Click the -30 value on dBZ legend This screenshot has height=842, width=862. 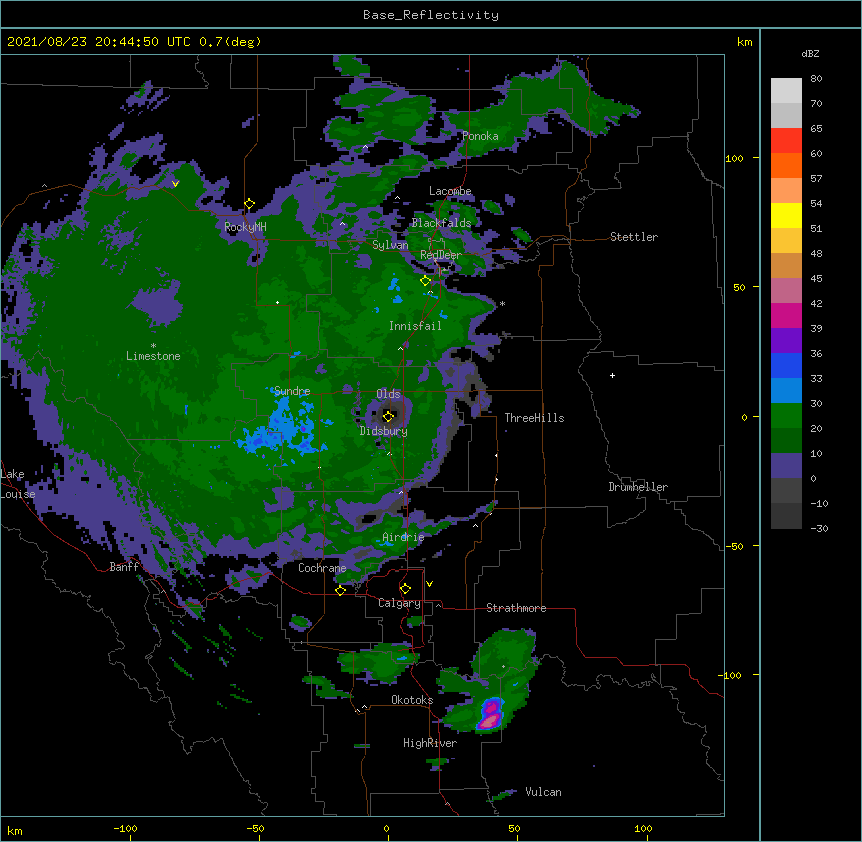pyautogui.click(x=819, y=528)
